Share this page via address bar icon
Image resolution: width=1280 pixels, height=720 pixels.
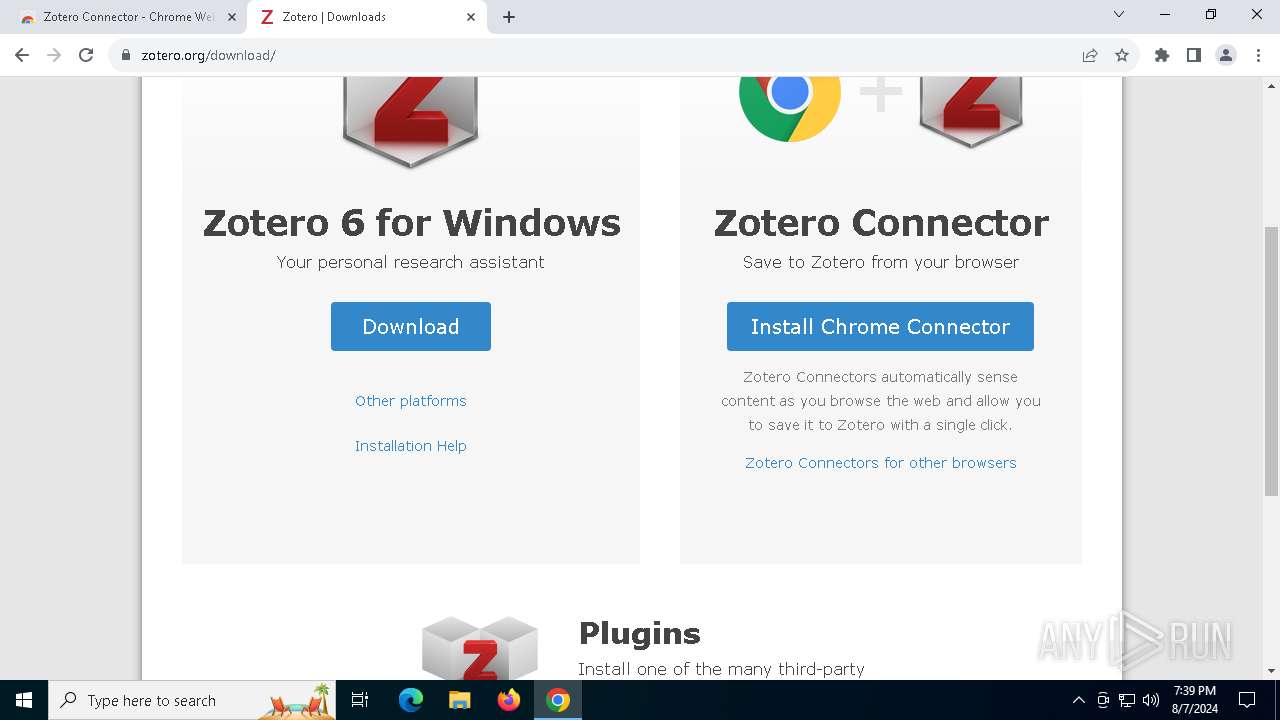click(x=1090, y=55)
